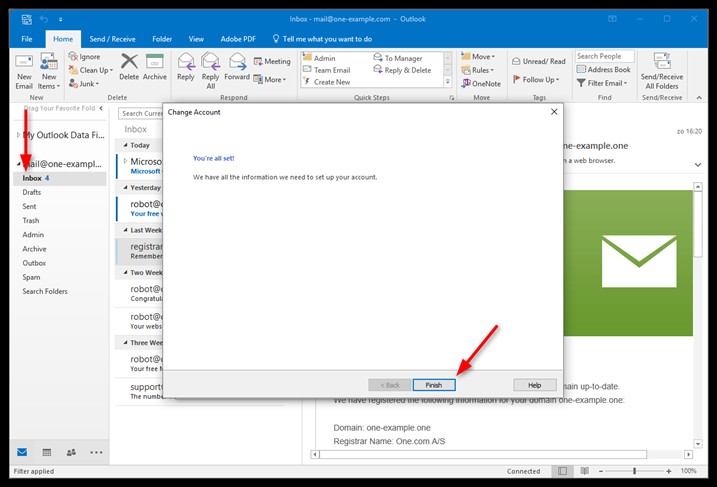Click zoom in plus button
717x487 pixels.
[669, 471]
